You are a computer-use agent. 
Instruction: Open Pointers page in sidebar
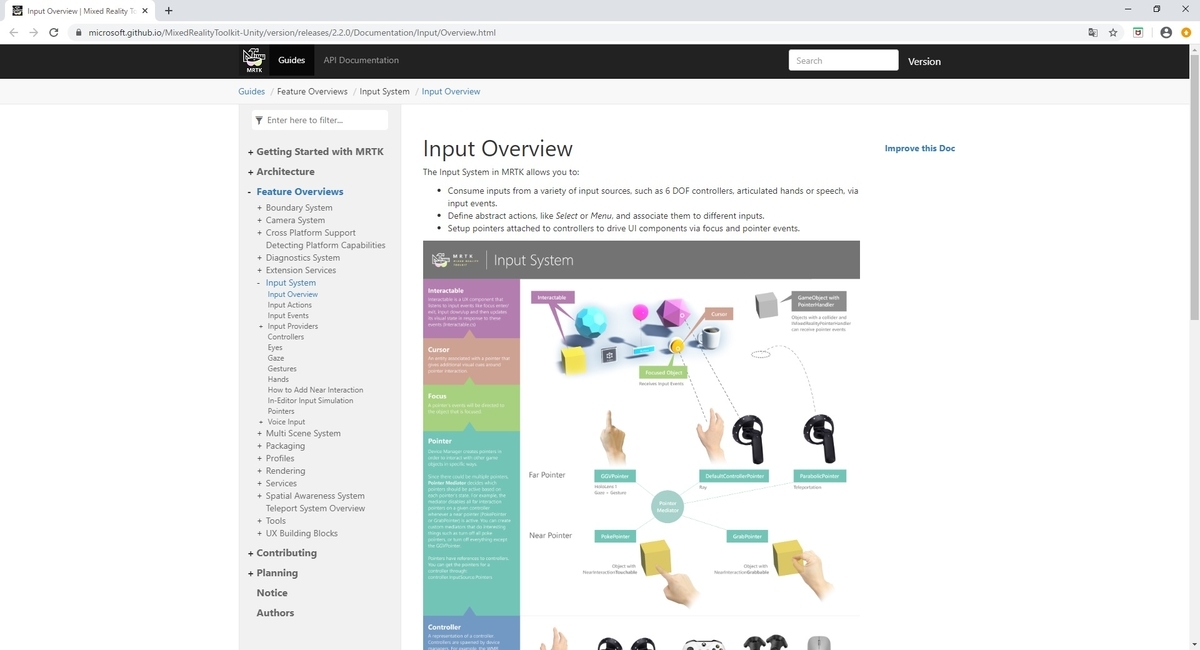tap(281, 411)
